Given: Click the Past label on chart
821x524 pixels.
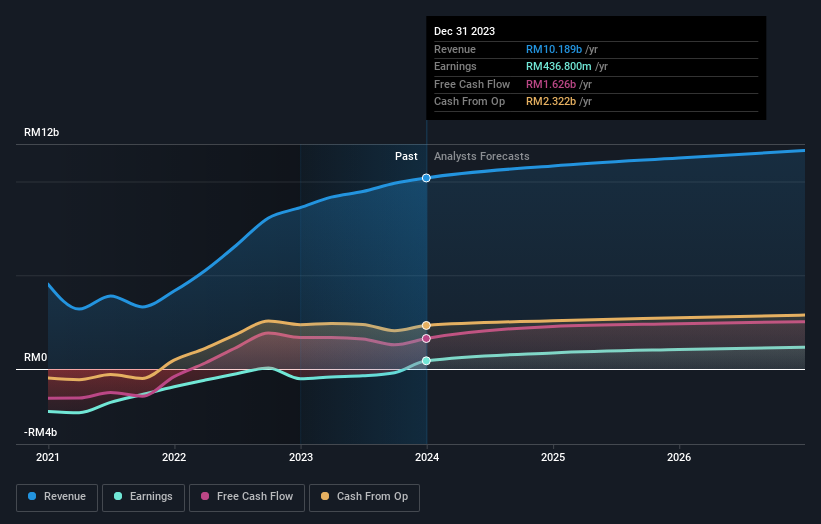Looking at the screenshot, I should pyautogui.click(x=406, y=157).
